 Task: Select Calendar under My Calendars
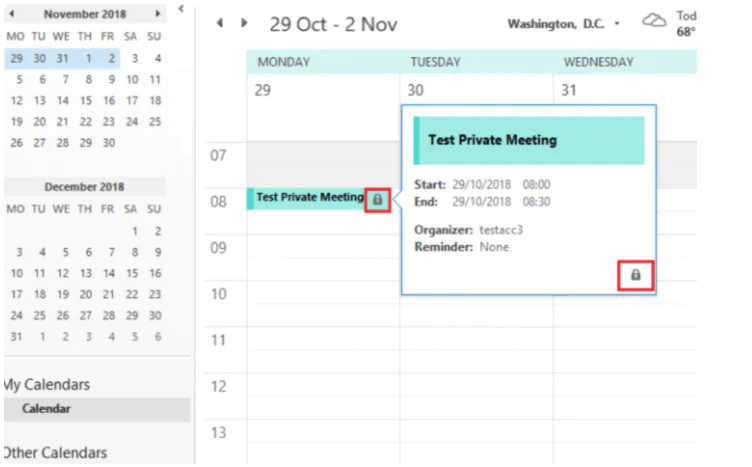point(46,409)
